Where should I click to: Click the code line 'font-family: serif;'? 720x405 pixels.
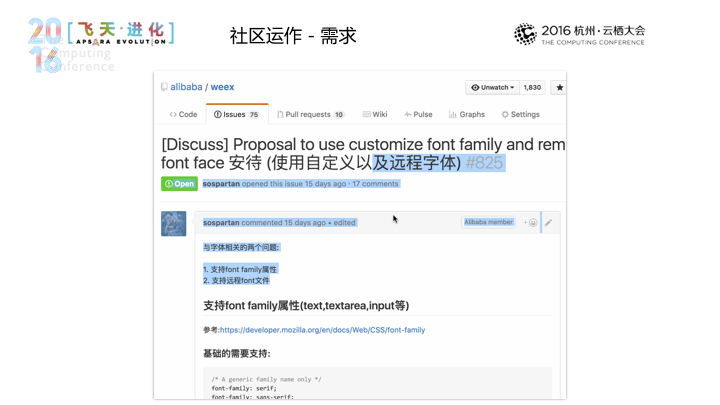click(244, 388)
